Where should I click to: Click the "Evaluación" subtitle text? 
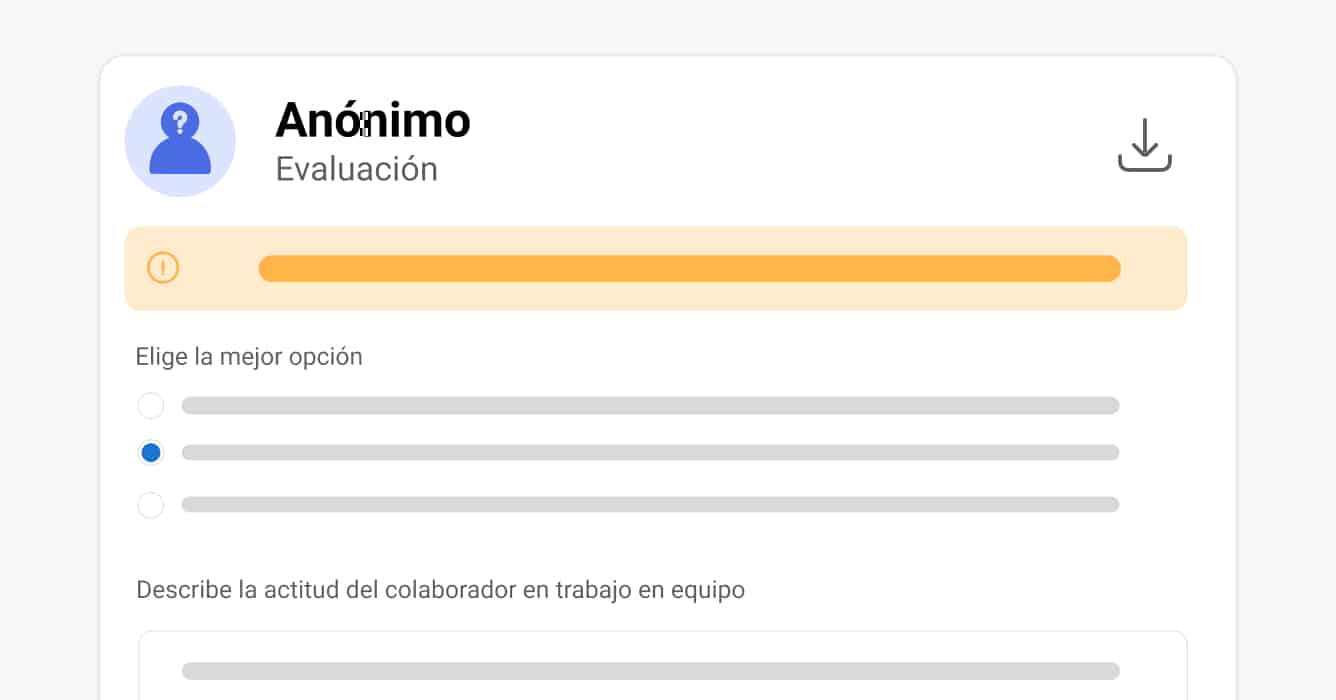click(x=356, y=169)
